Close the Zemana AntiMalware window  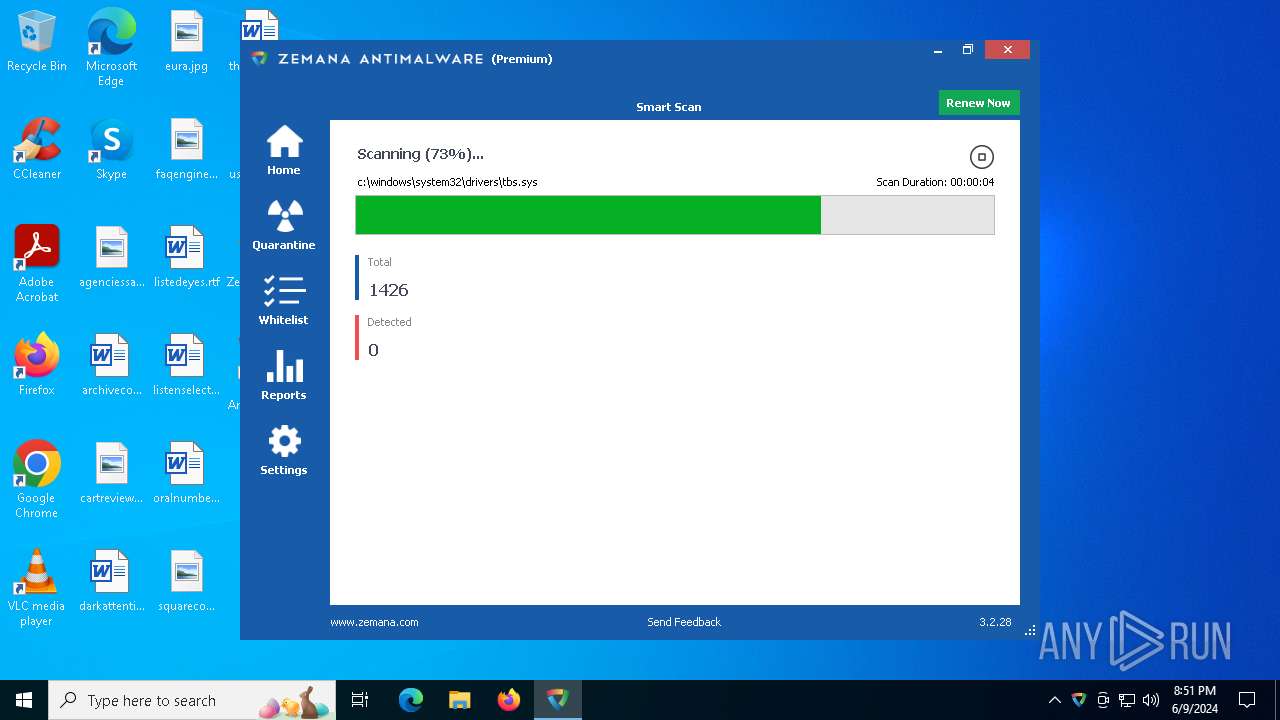click(1007, 50)
